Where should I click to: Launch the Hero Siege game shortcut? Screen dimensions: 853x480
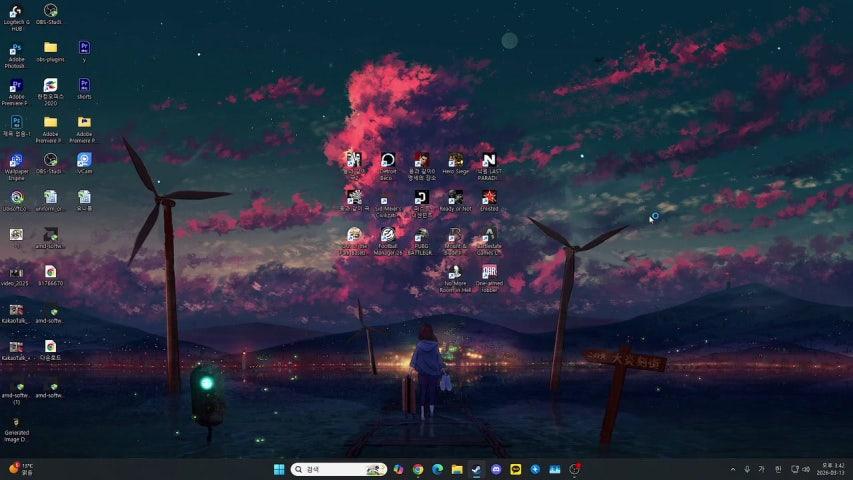tap(455, 161)
